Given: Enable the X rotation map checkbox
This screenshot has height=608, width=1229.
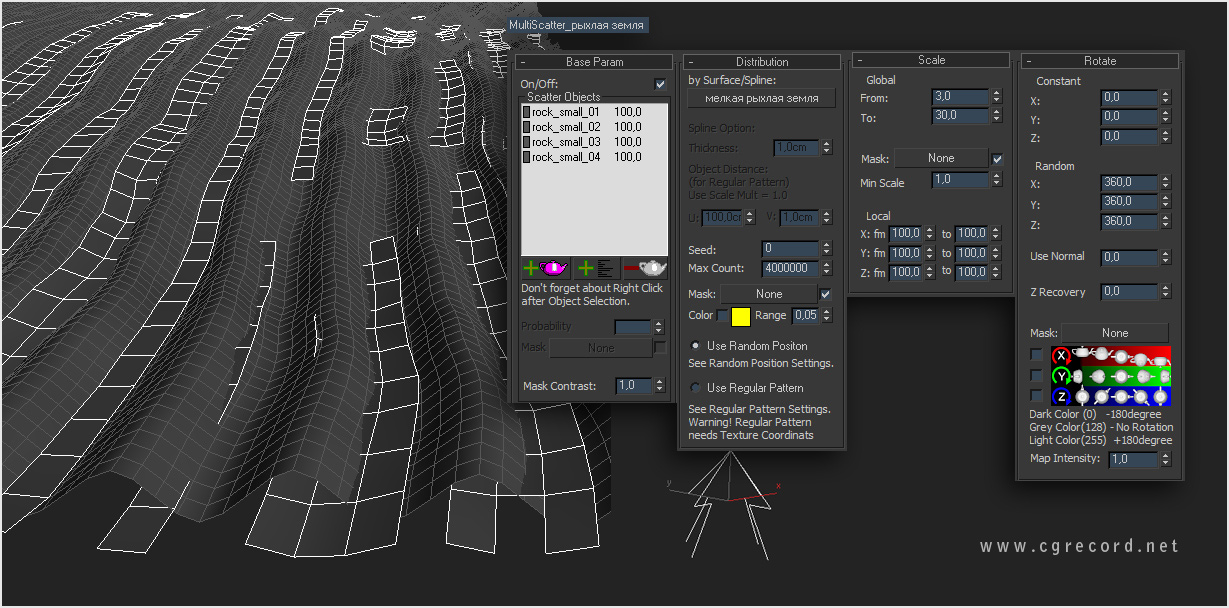Looking at the screenshot, I should click(x=1036, y=355).
